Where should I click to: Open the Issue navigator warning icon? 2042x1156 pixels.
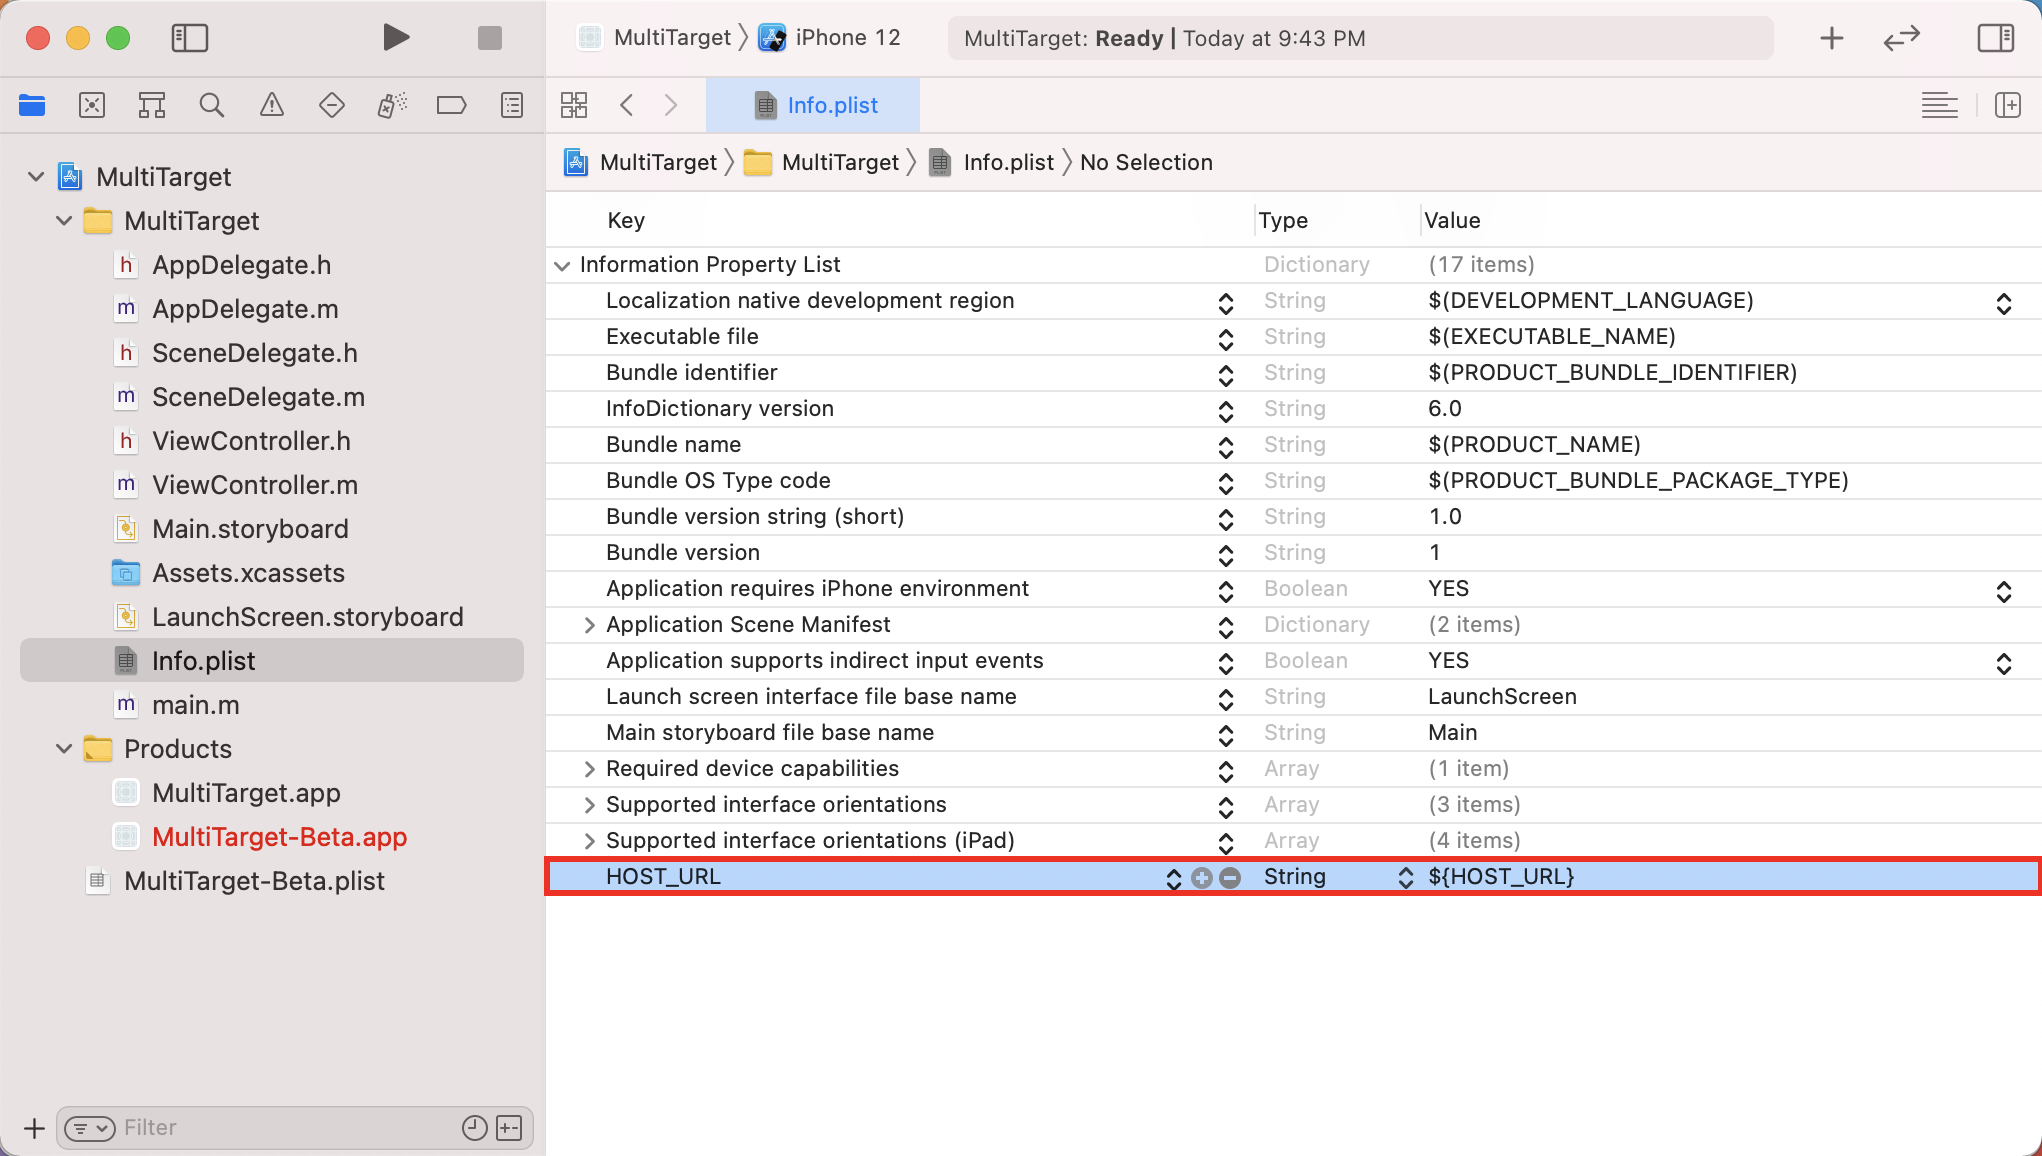[x=271, y=105]
